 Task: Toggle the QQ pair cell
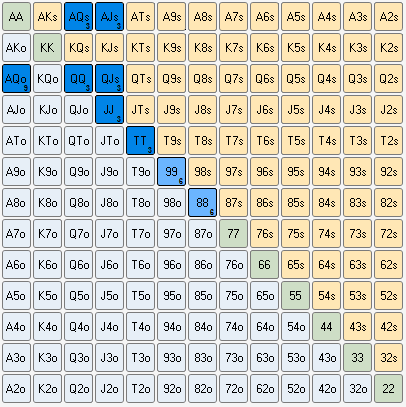click(x=78, y=79)
